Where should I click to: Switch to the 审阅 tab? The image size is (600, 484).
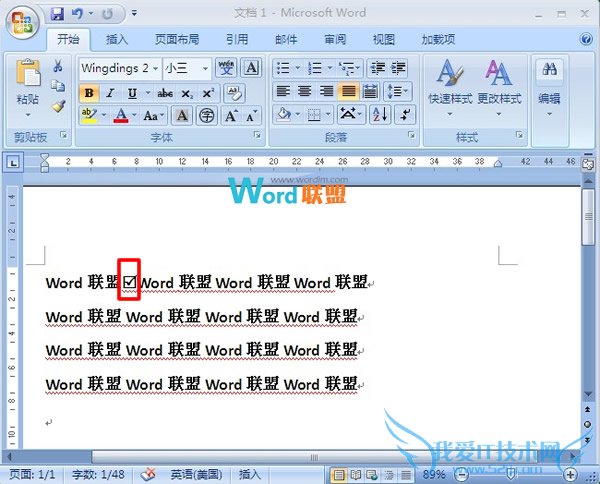pos(335,39)
